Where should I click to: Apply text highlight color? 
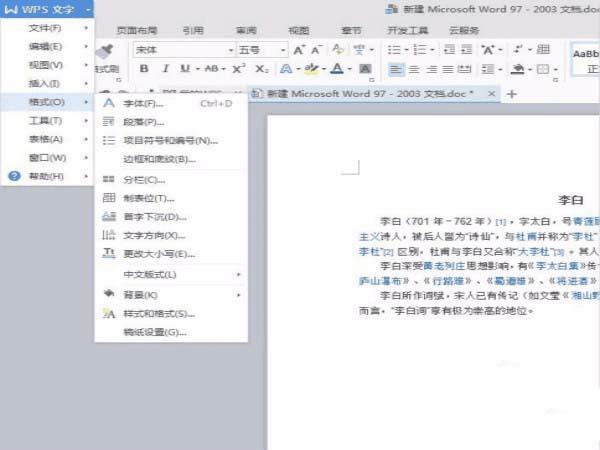click(x=311, y=69)
